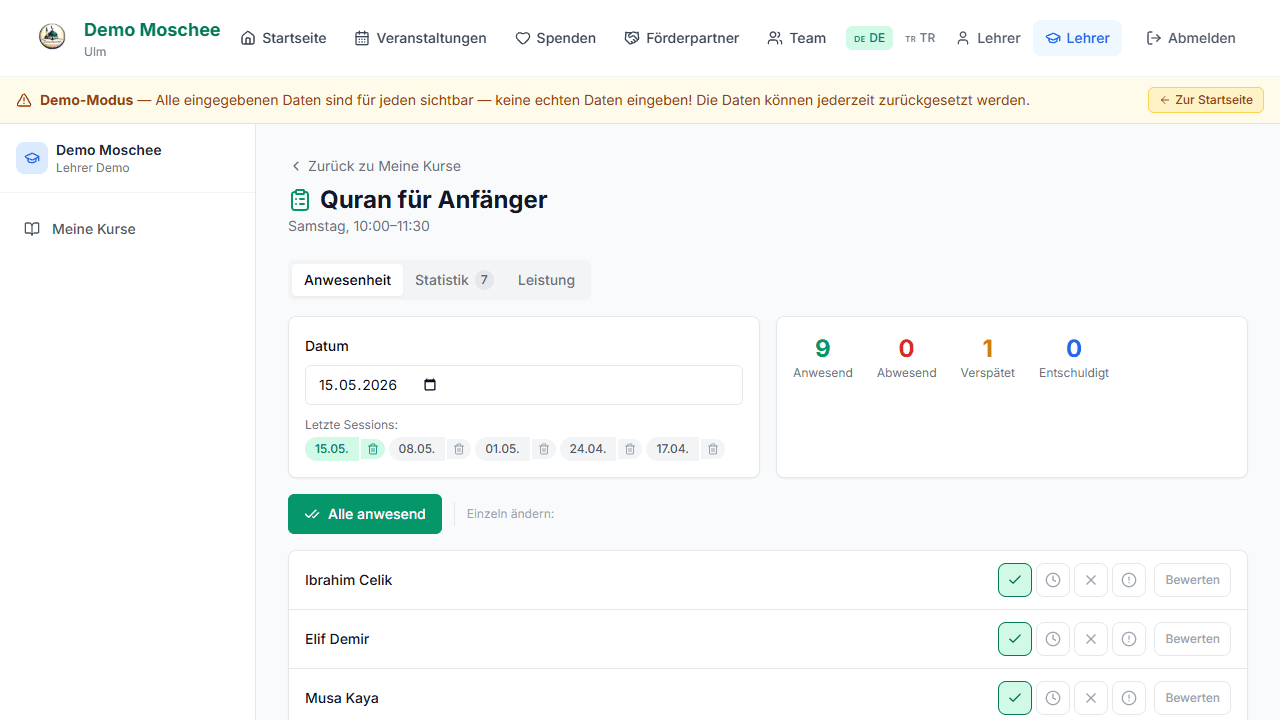The width and height of the screenshot is (1280, 720).
Task: Set Ibrahim Celik as present
Action: 1015,580
